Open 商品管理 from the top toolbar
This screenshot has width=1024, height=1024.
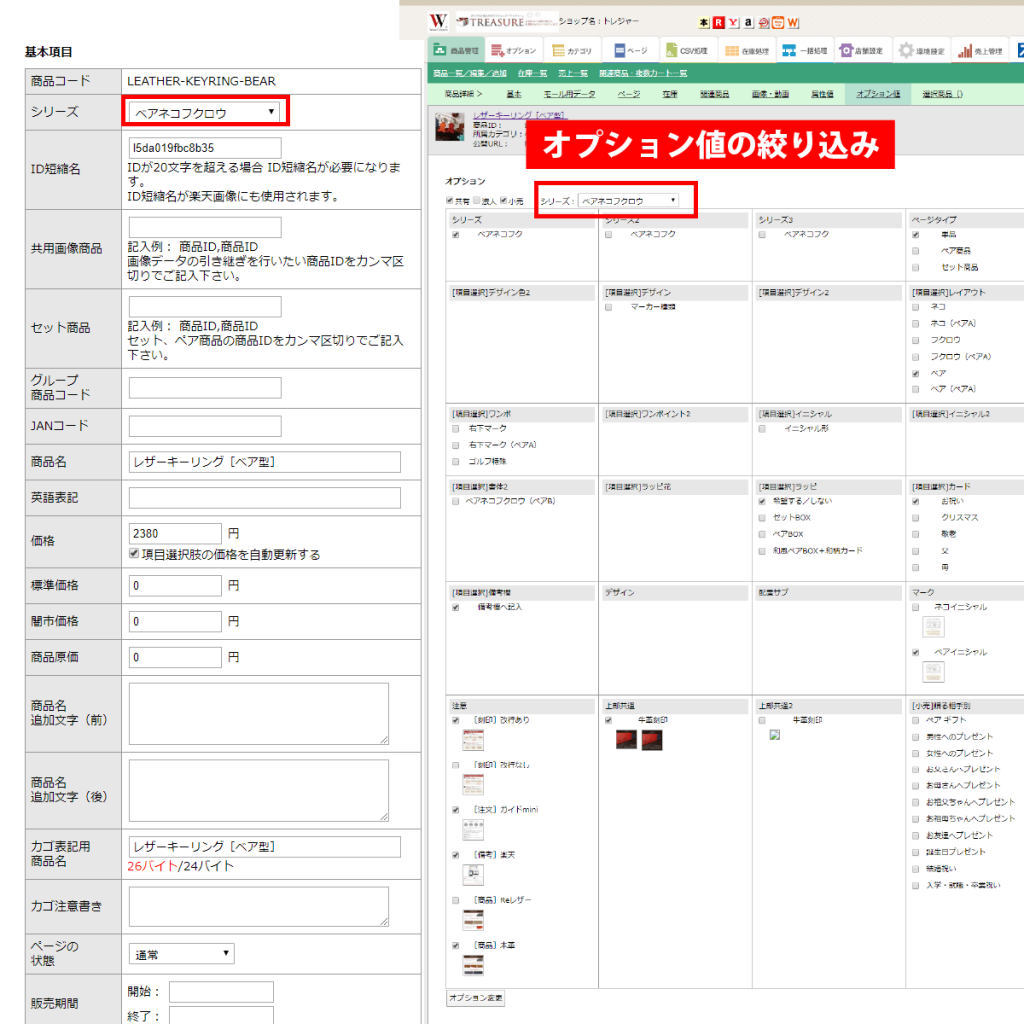(459, 50)
